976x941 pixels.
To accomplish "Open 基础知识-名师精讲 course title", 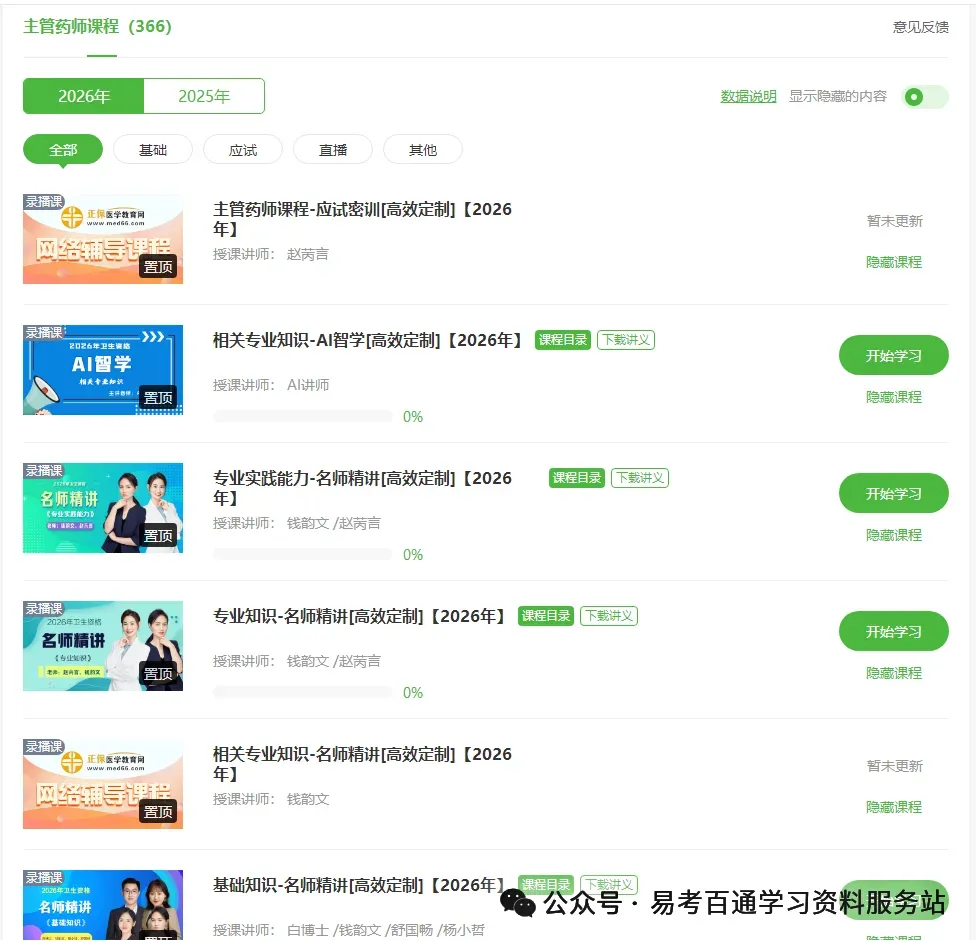I will point(359,885).
